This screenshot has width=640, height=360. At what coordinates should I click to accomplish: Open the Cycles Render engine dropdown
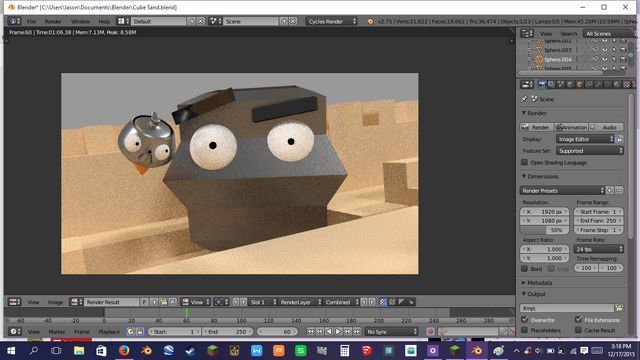click(331, 21)
